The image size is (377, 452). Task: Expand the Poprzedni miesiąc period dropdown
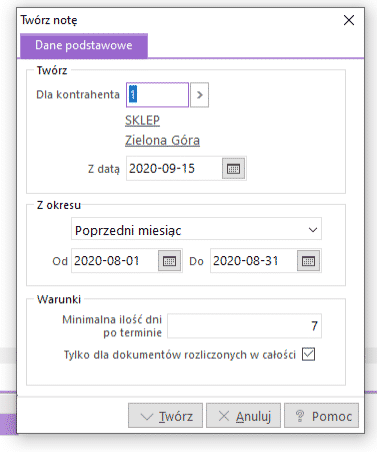313,230
